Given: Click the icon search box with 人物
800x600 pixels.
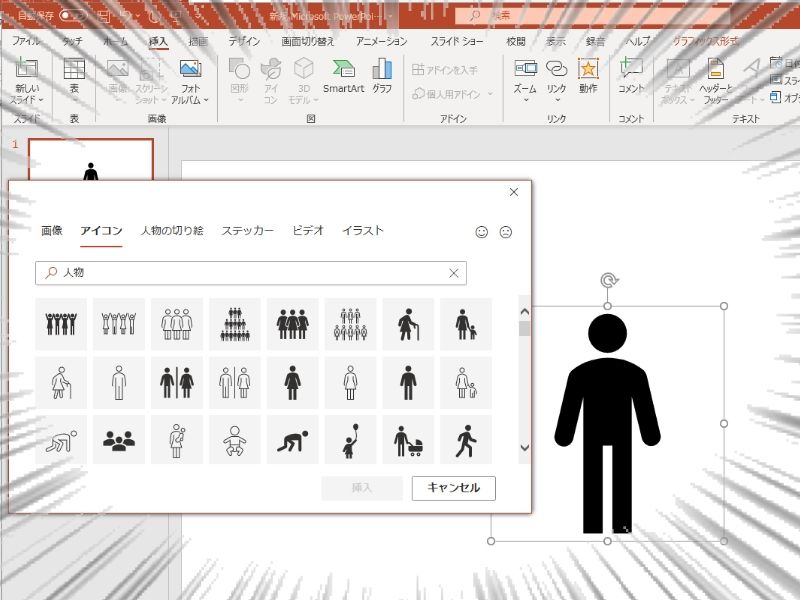Looking at the screenshot, I should click(251, 273).
